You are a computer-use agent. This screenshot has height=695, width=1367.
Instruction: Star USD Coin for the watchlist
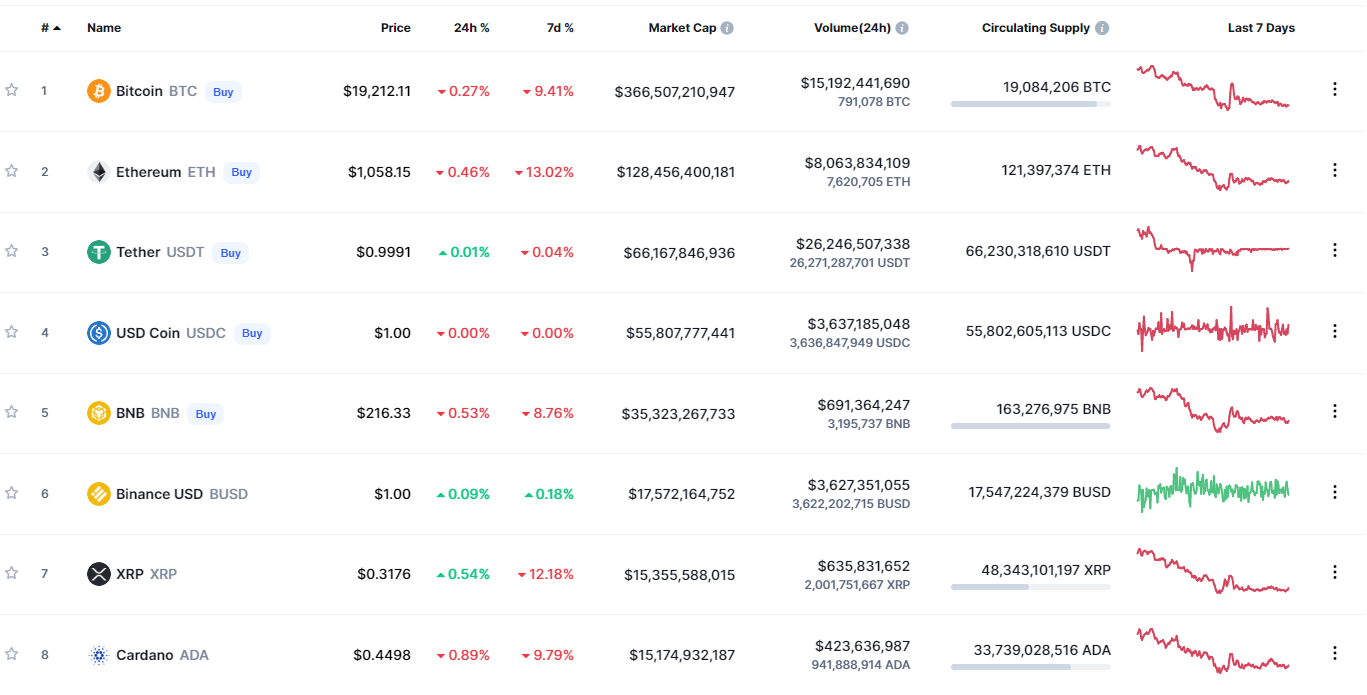click(x=12, y=331)
